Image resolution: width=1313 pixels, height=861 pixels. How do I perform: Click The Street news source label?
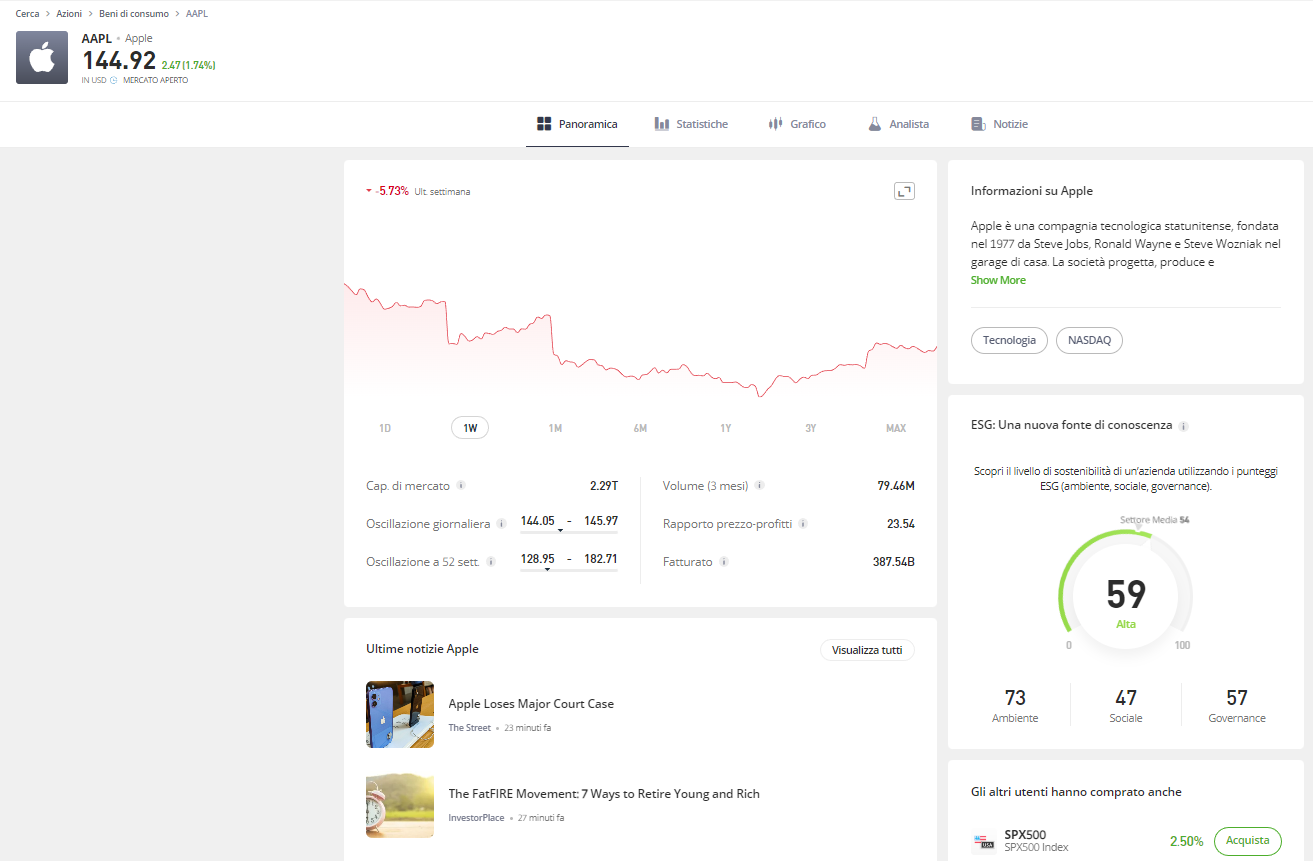[469, 728]
